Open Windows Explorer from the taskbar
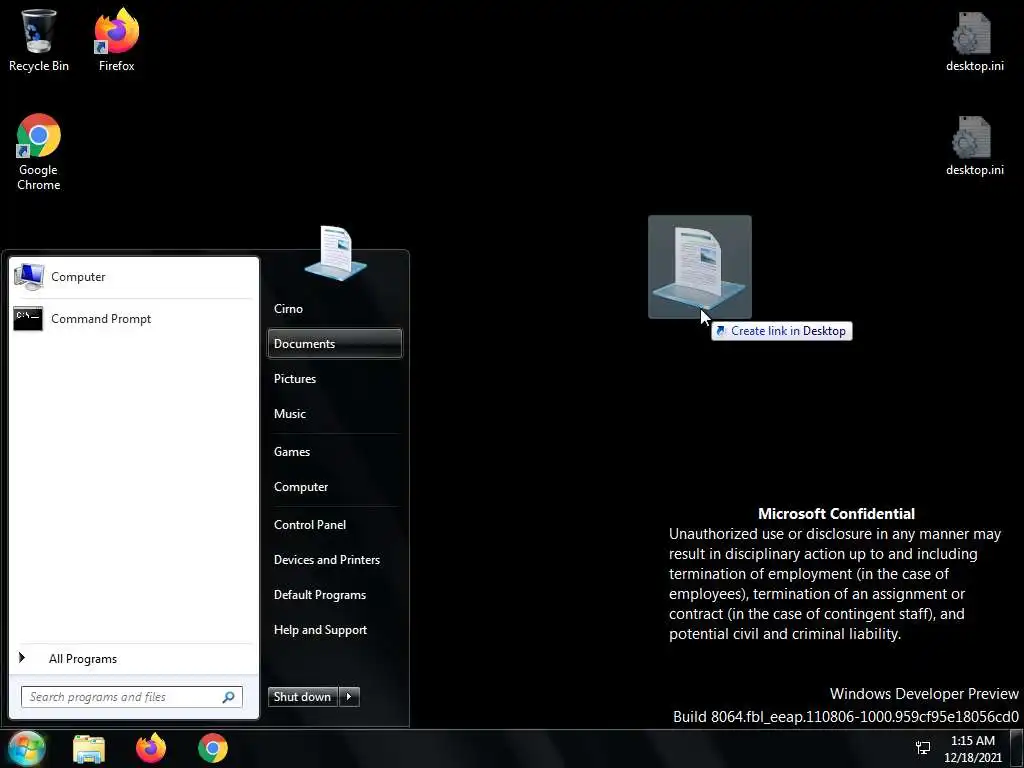This screenshot has height=768, width=1024. point(89,748)
